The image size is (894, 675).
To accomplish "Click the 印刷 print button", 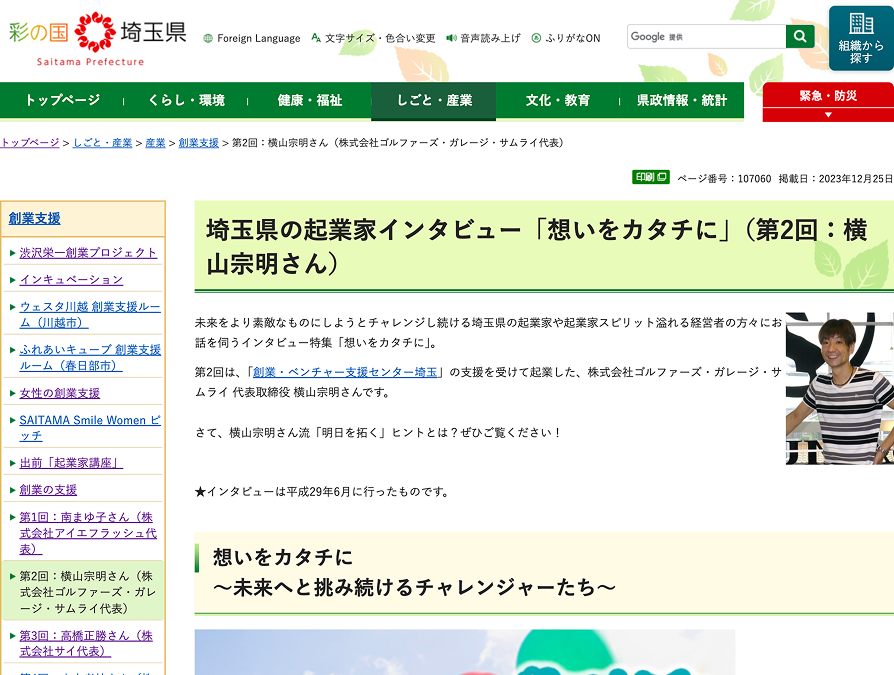I will (651, 177).
